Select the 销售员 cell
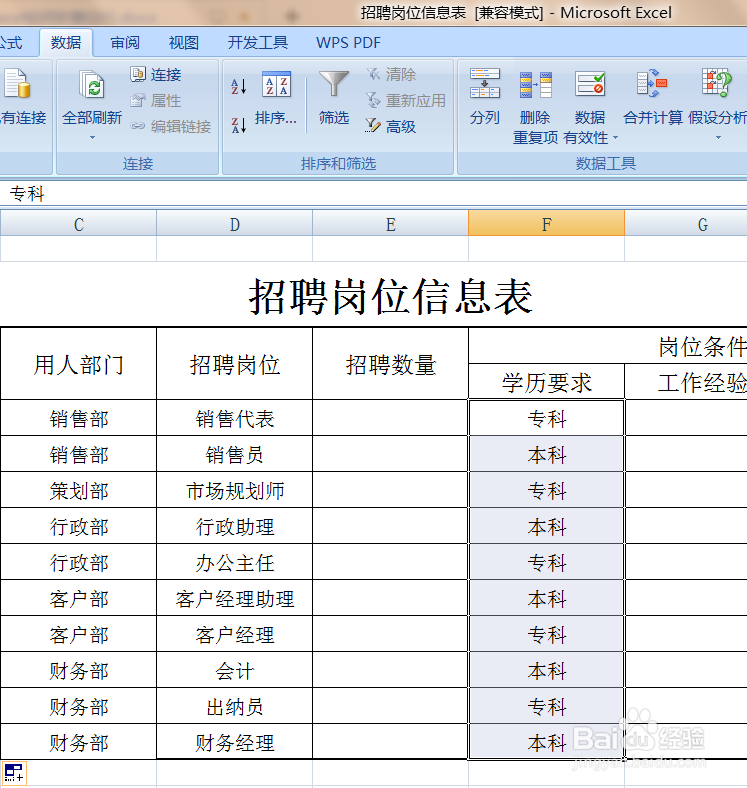The height and width of the screenshot is (788, 747). pos(234,454)
